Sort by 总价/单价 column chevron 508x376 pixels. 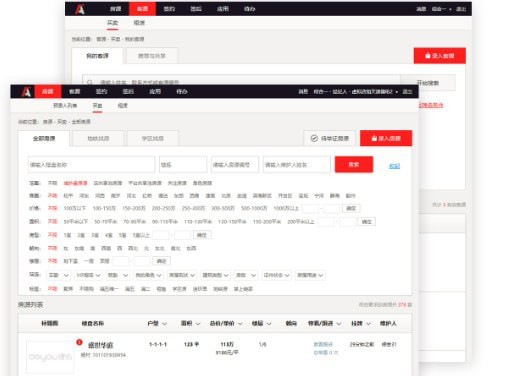240,324
